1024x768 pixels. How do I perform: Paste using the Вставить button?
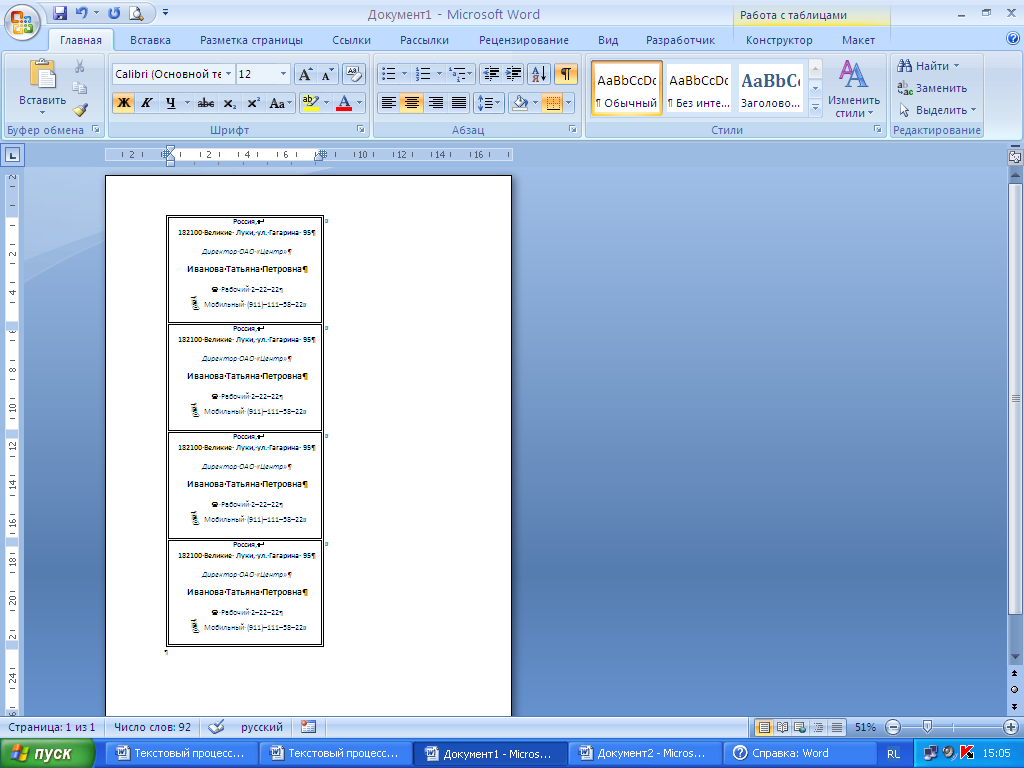click(42, 87)
